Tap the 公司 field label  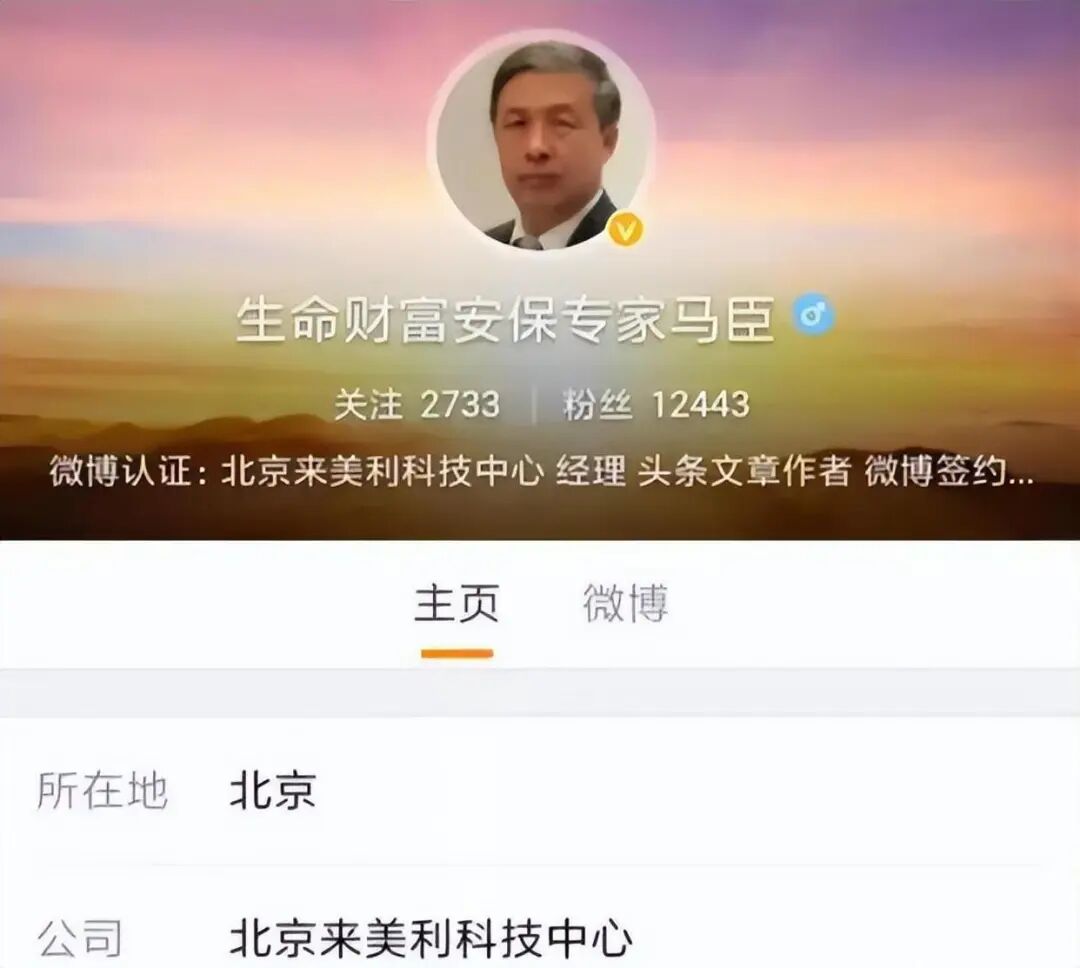80,938
